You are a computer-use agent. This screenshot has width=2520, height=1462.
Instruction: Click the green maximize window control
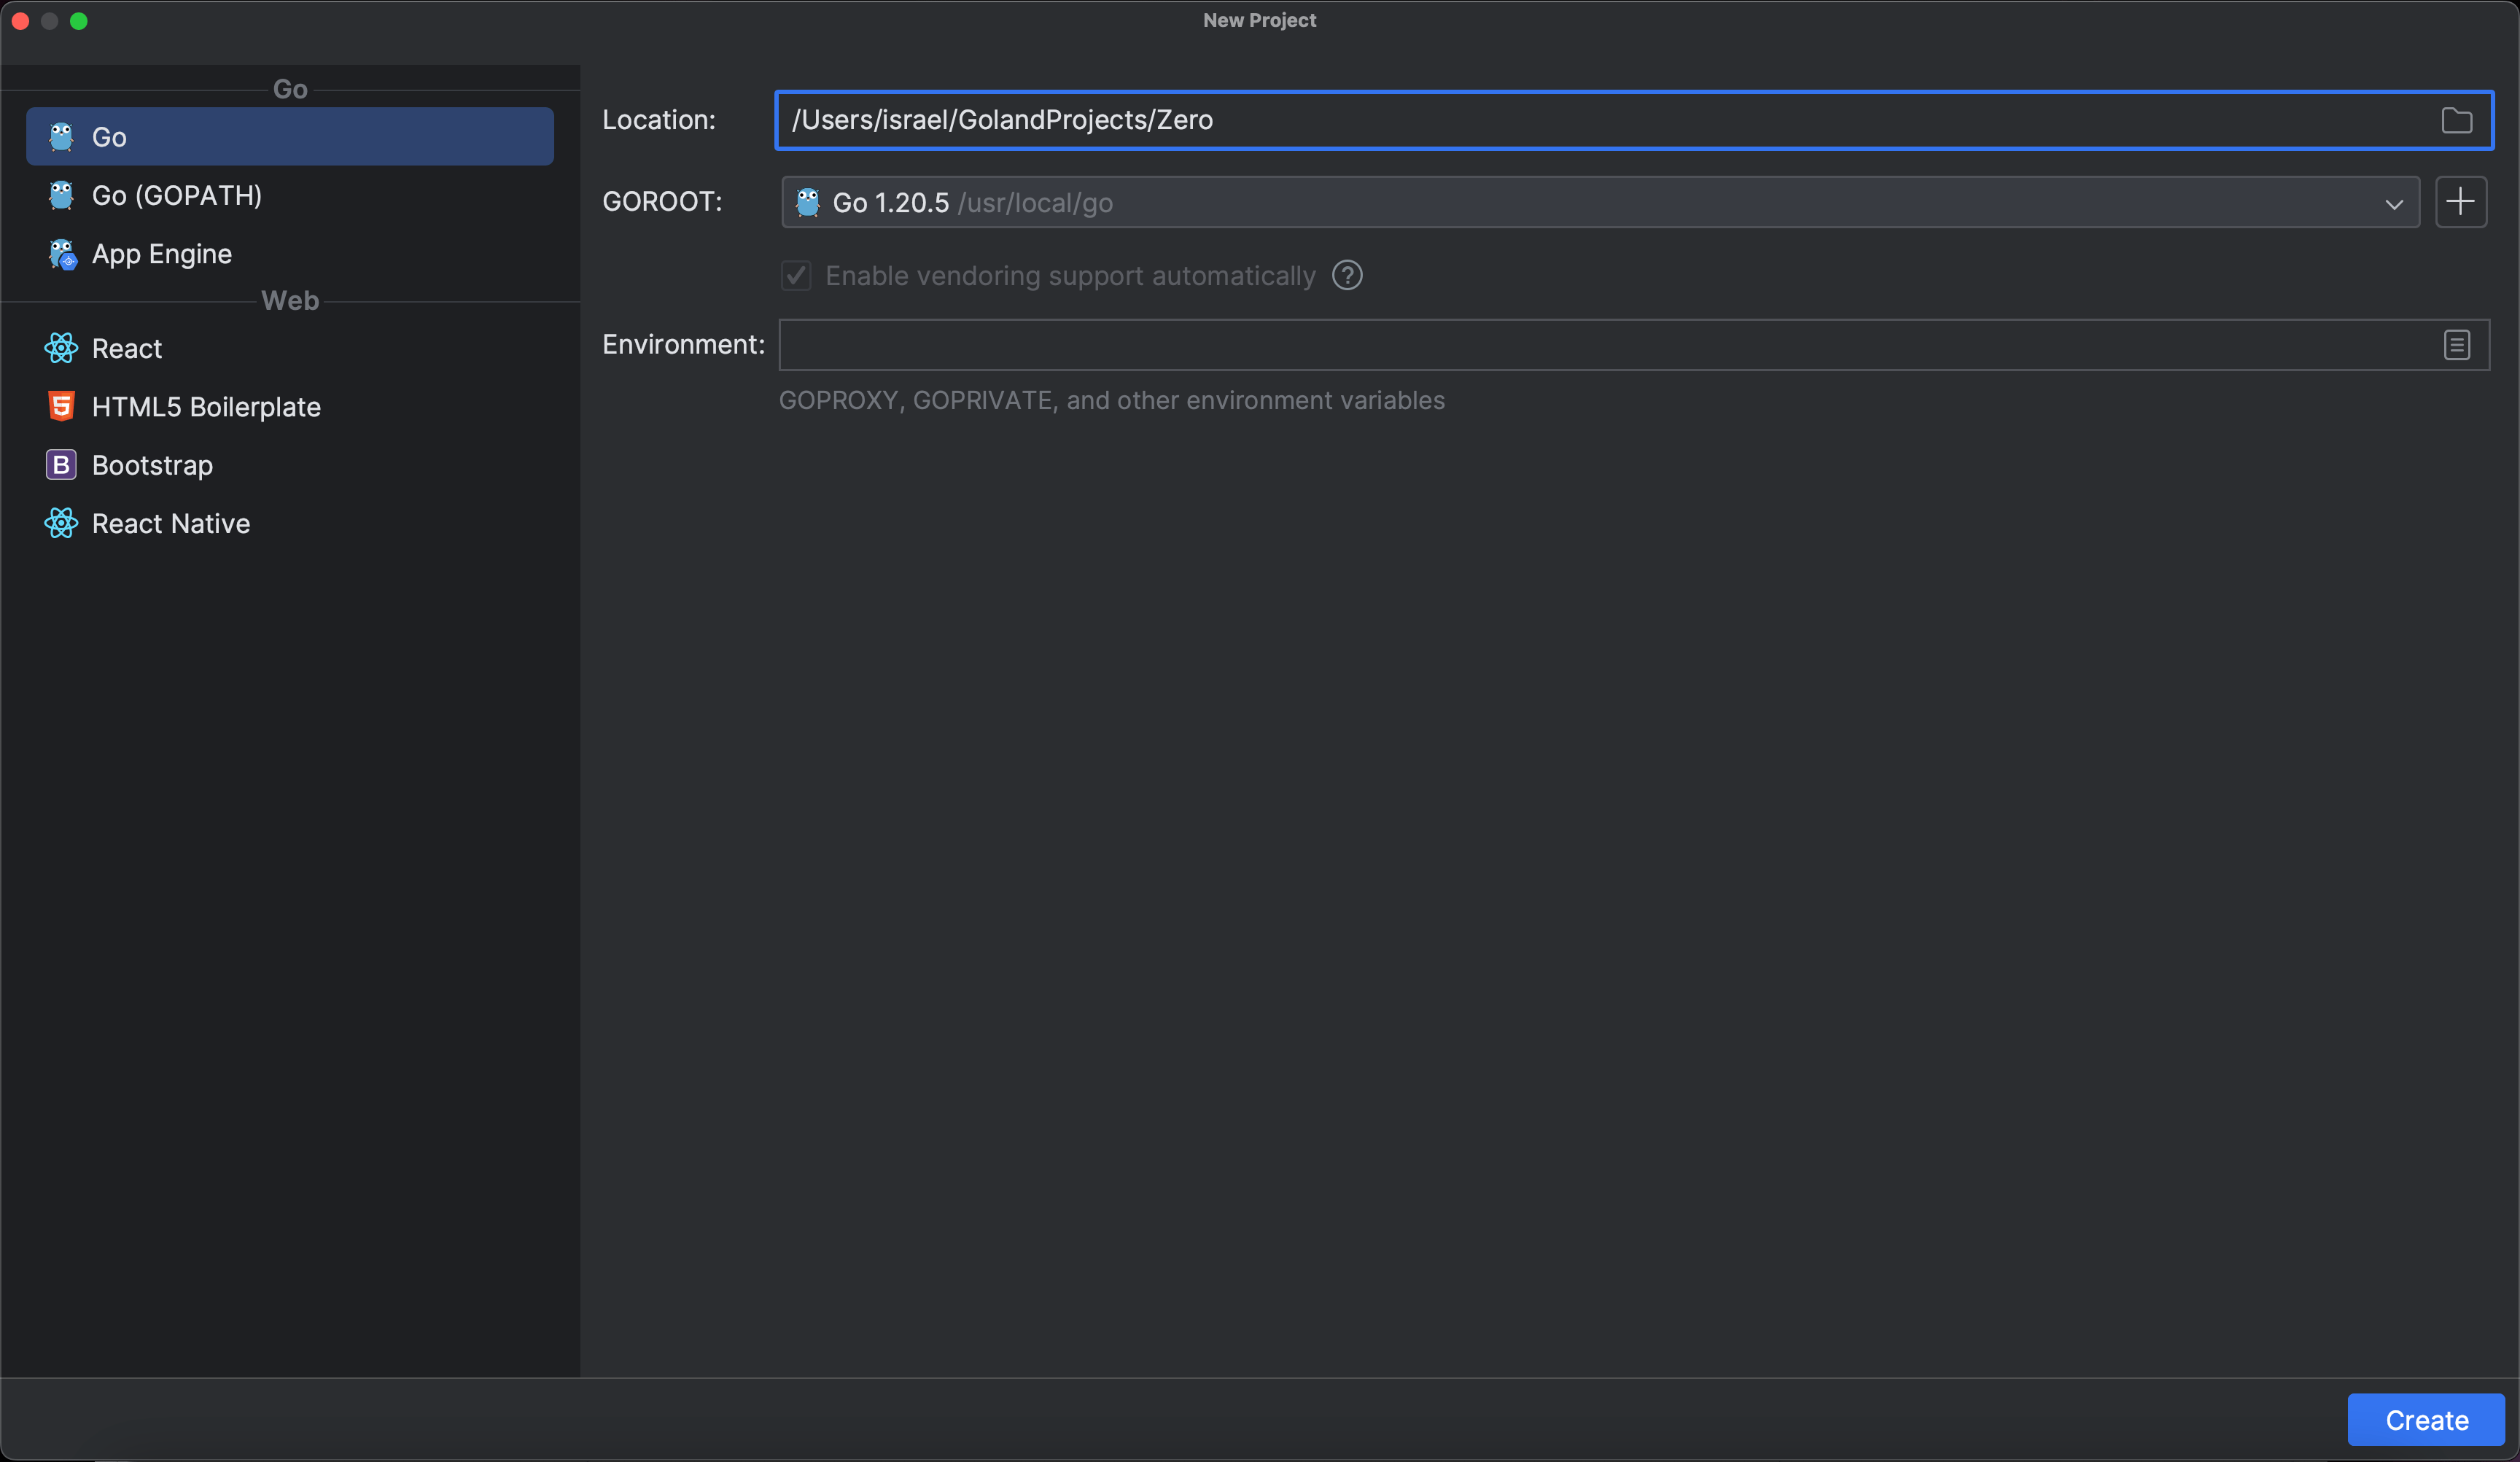(79, 20)
